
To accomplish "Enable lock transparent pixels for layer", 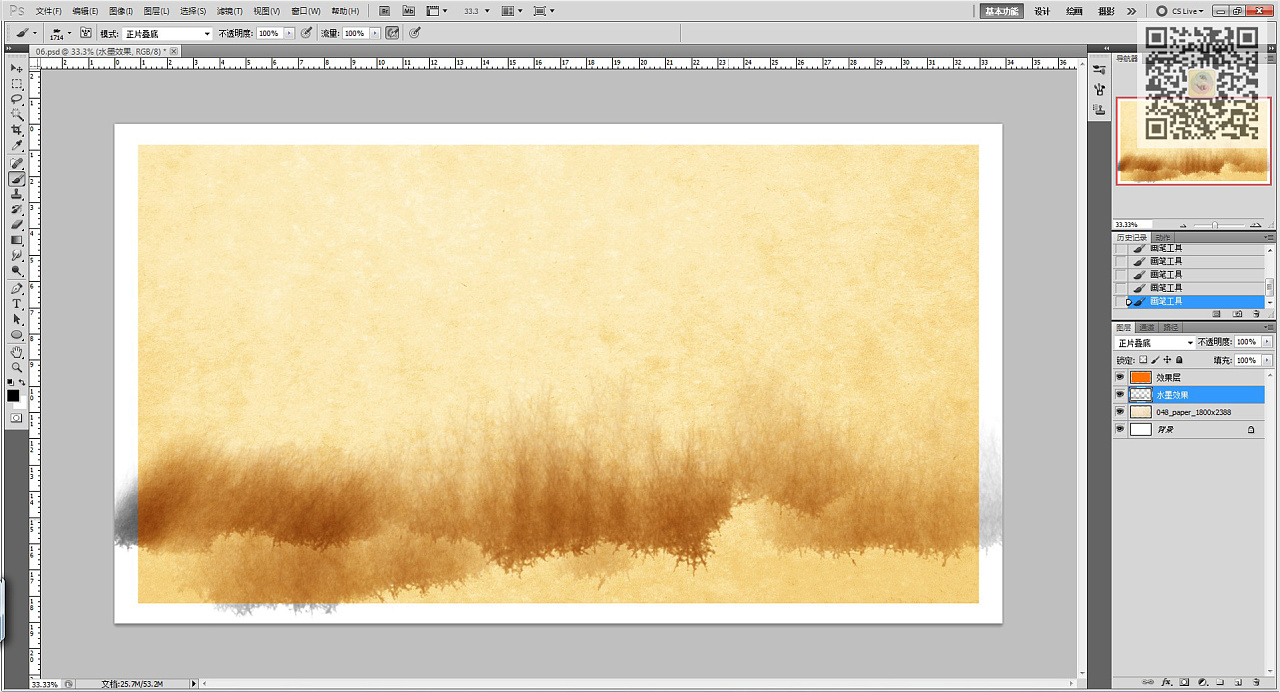I will 1143,360.
